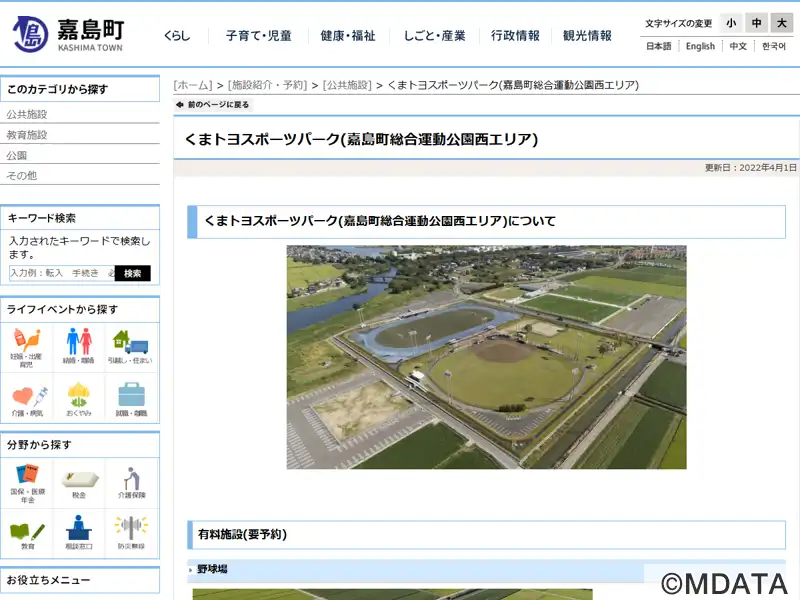Click the 妊娠・出産 育児 life event icon
This screenshot has width=800, height=600.
click(27, 345)
